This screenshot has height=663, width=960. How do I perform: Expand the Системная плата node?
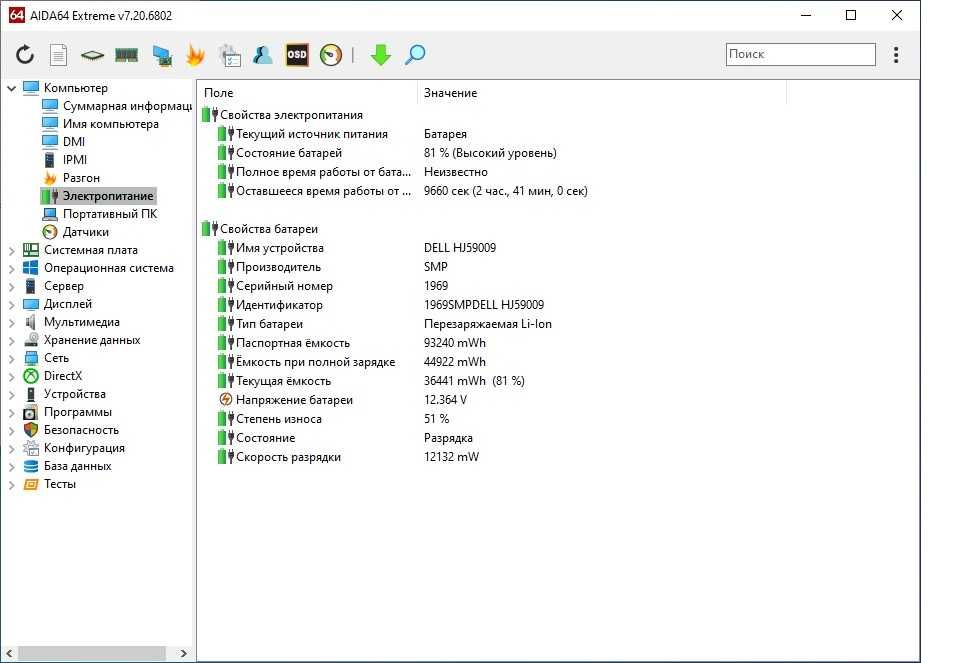click(x=11, y=250)
